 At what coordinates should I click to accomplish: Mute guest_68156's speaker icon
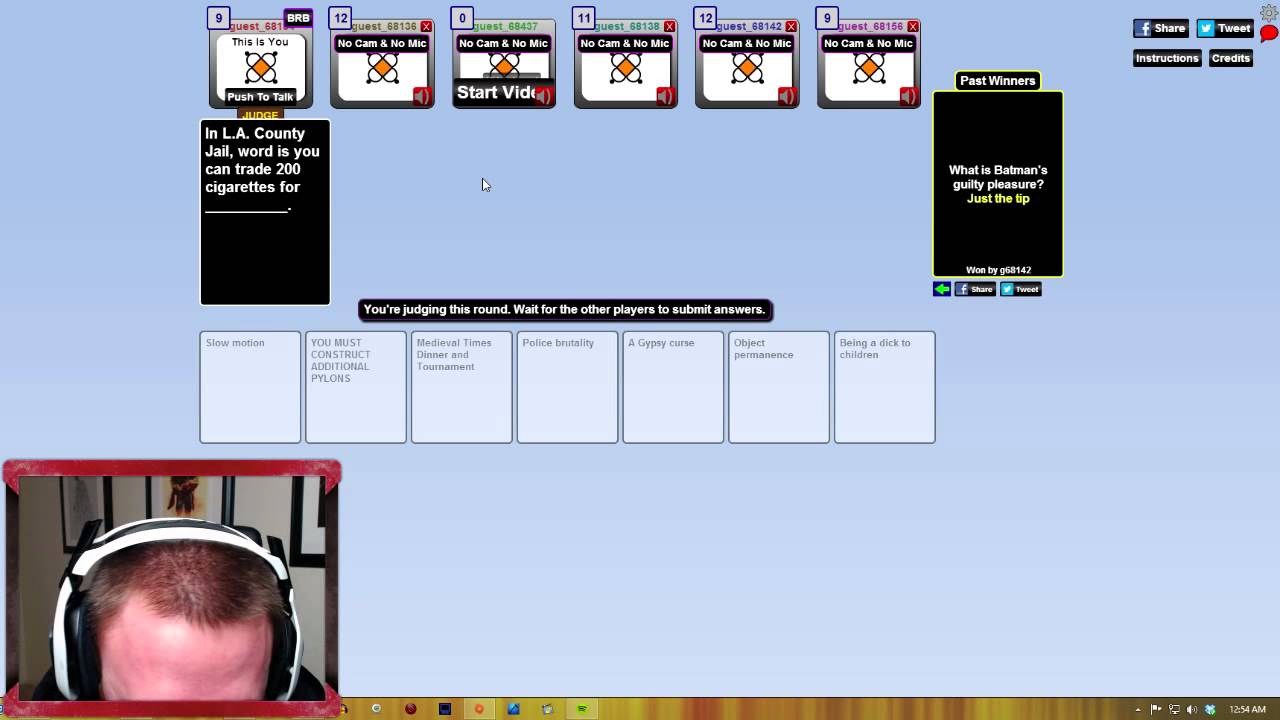908,97
